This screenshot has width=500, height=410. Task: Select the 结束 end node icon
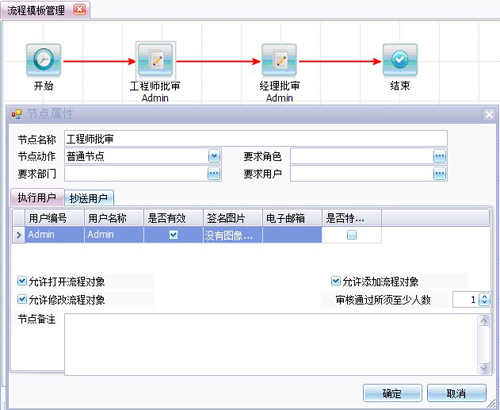[x=400, y=61]
